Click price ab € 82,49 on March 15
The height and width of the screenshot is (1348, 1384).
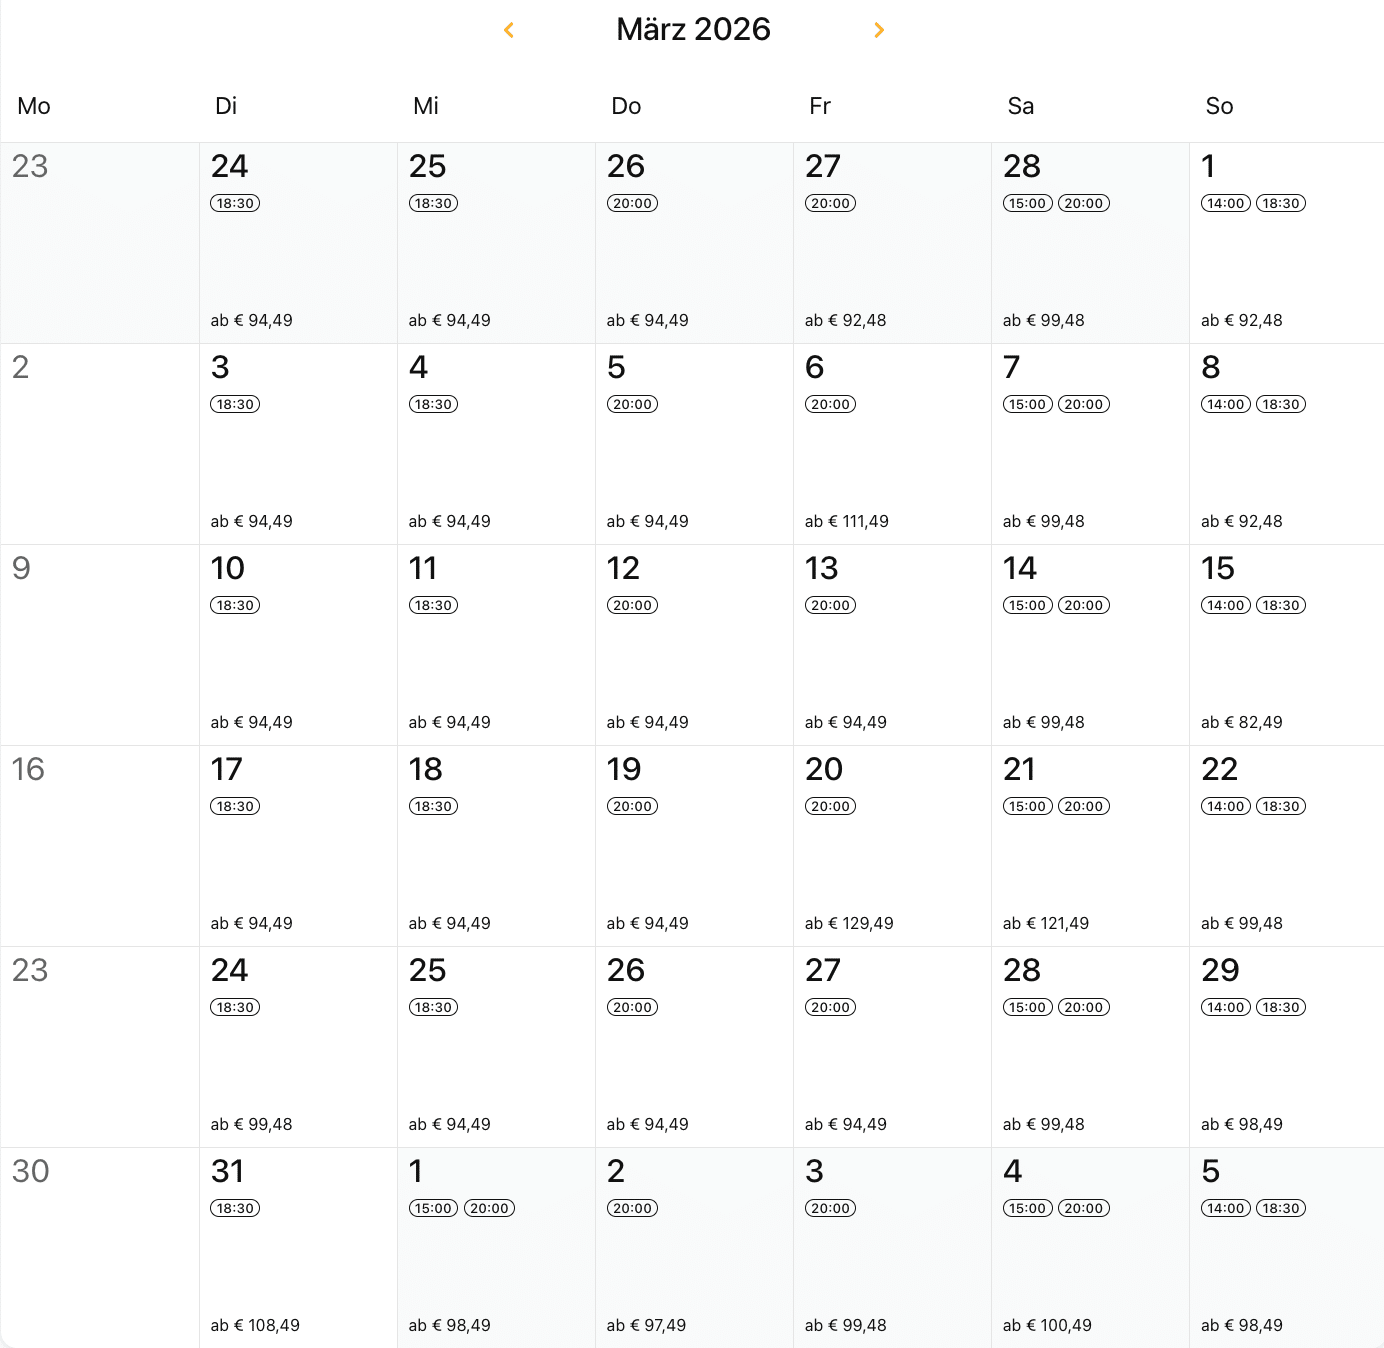click(x=1241, y=722)
